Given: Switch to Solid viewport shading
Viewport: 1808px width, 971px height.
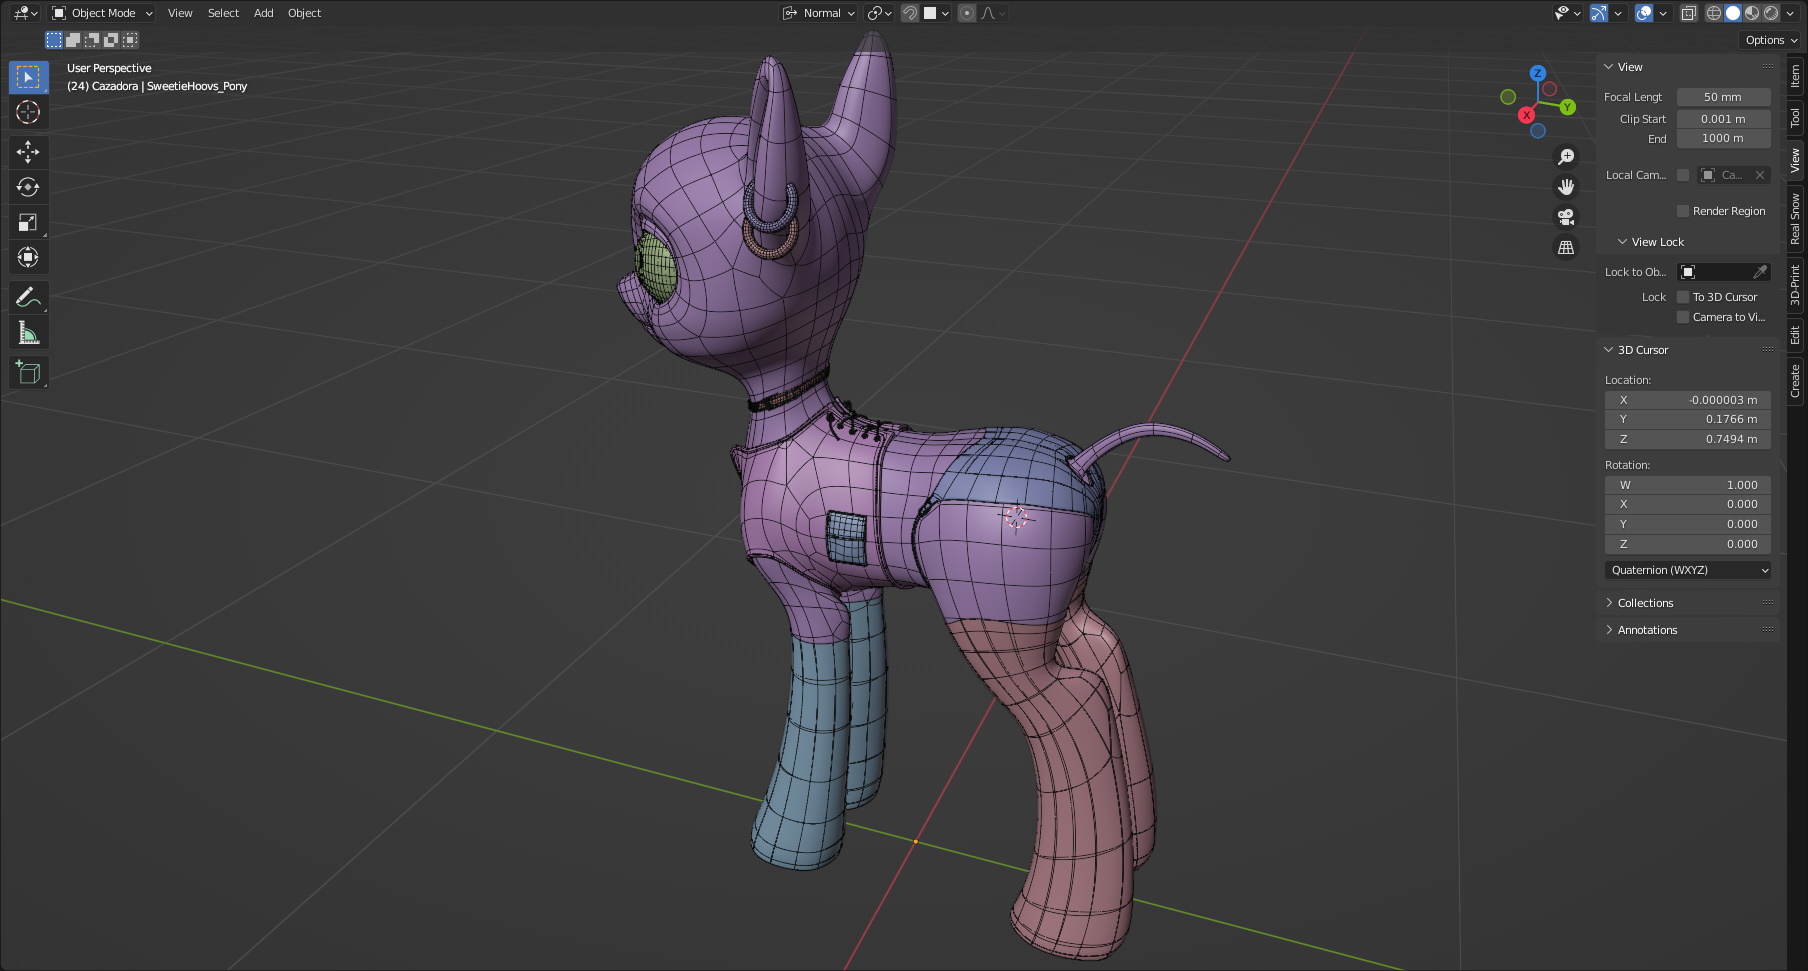Looking at the screenshot, I should pyautogui.click(x=1733, y=13).
